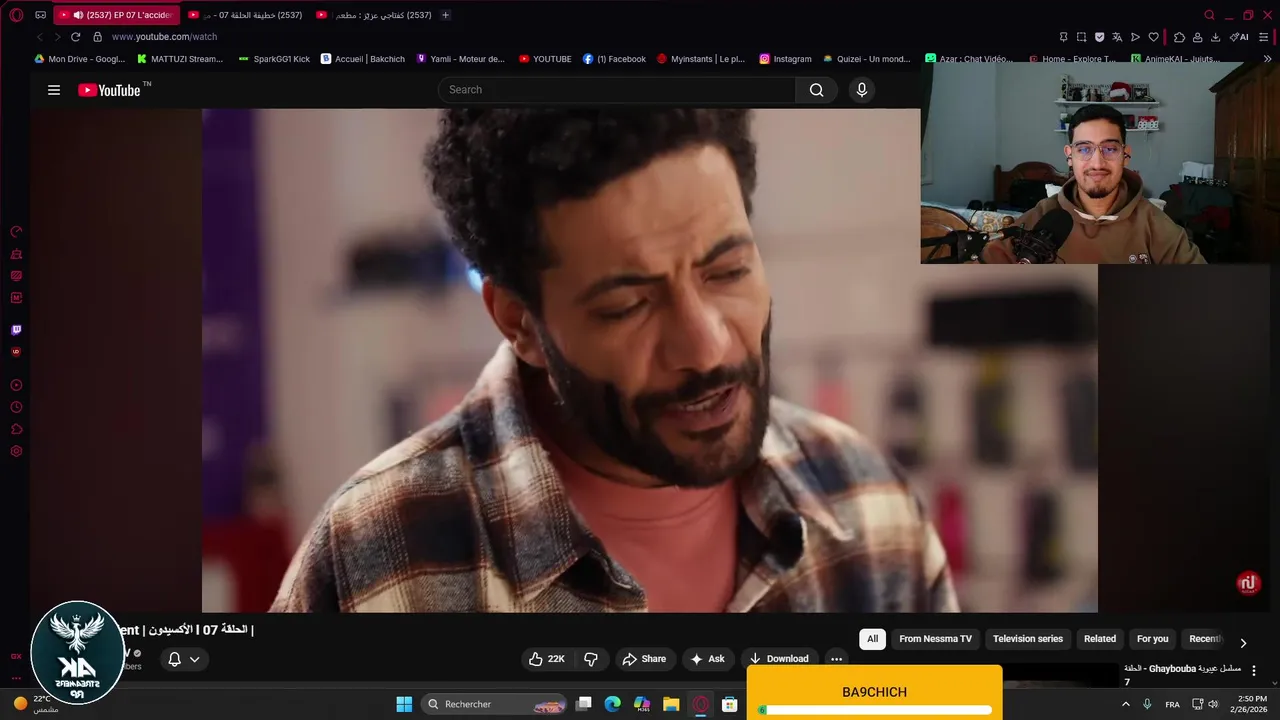Open the Mon Drive Google bookmark

pyautogui.click(x=80, y=59)
